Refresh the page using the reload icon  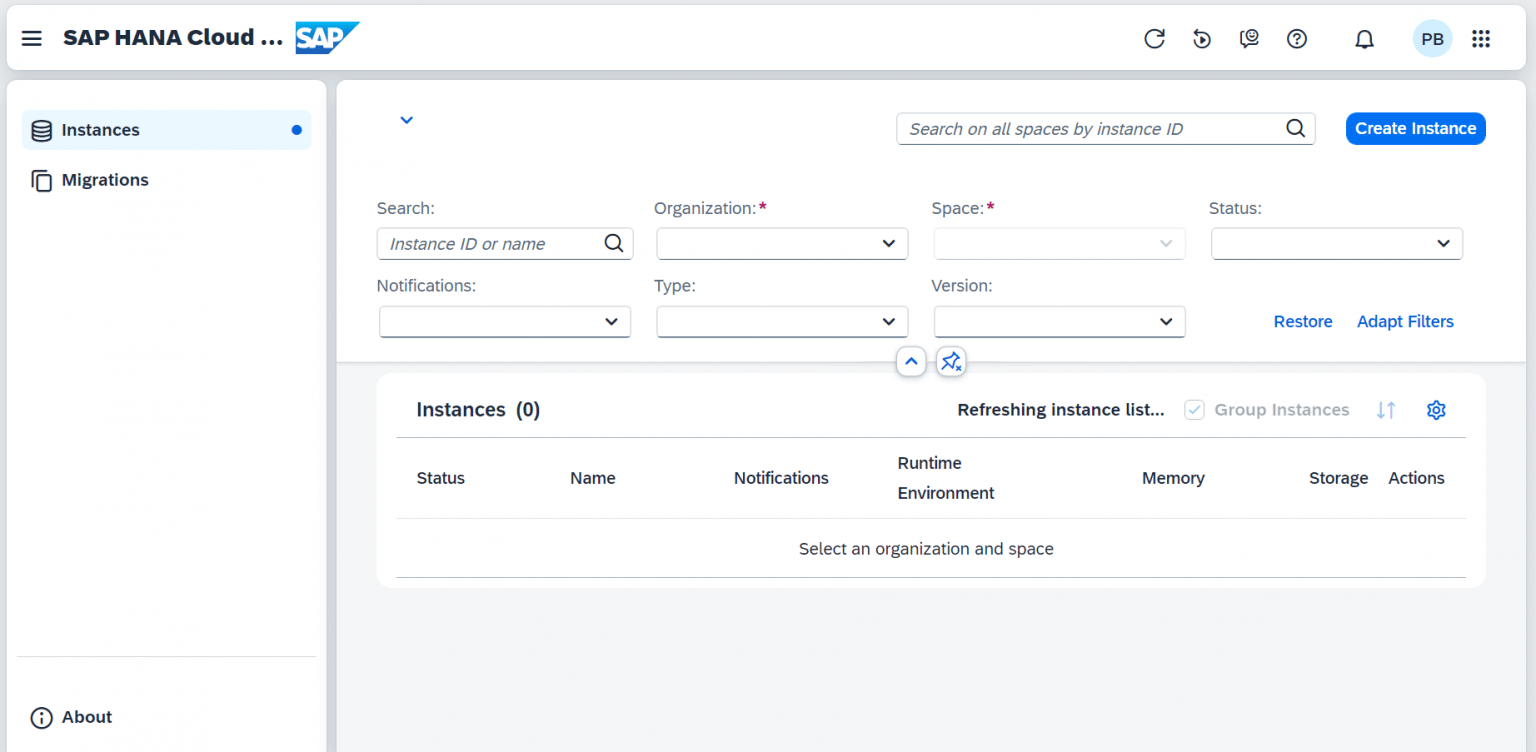coord(1154,38)
